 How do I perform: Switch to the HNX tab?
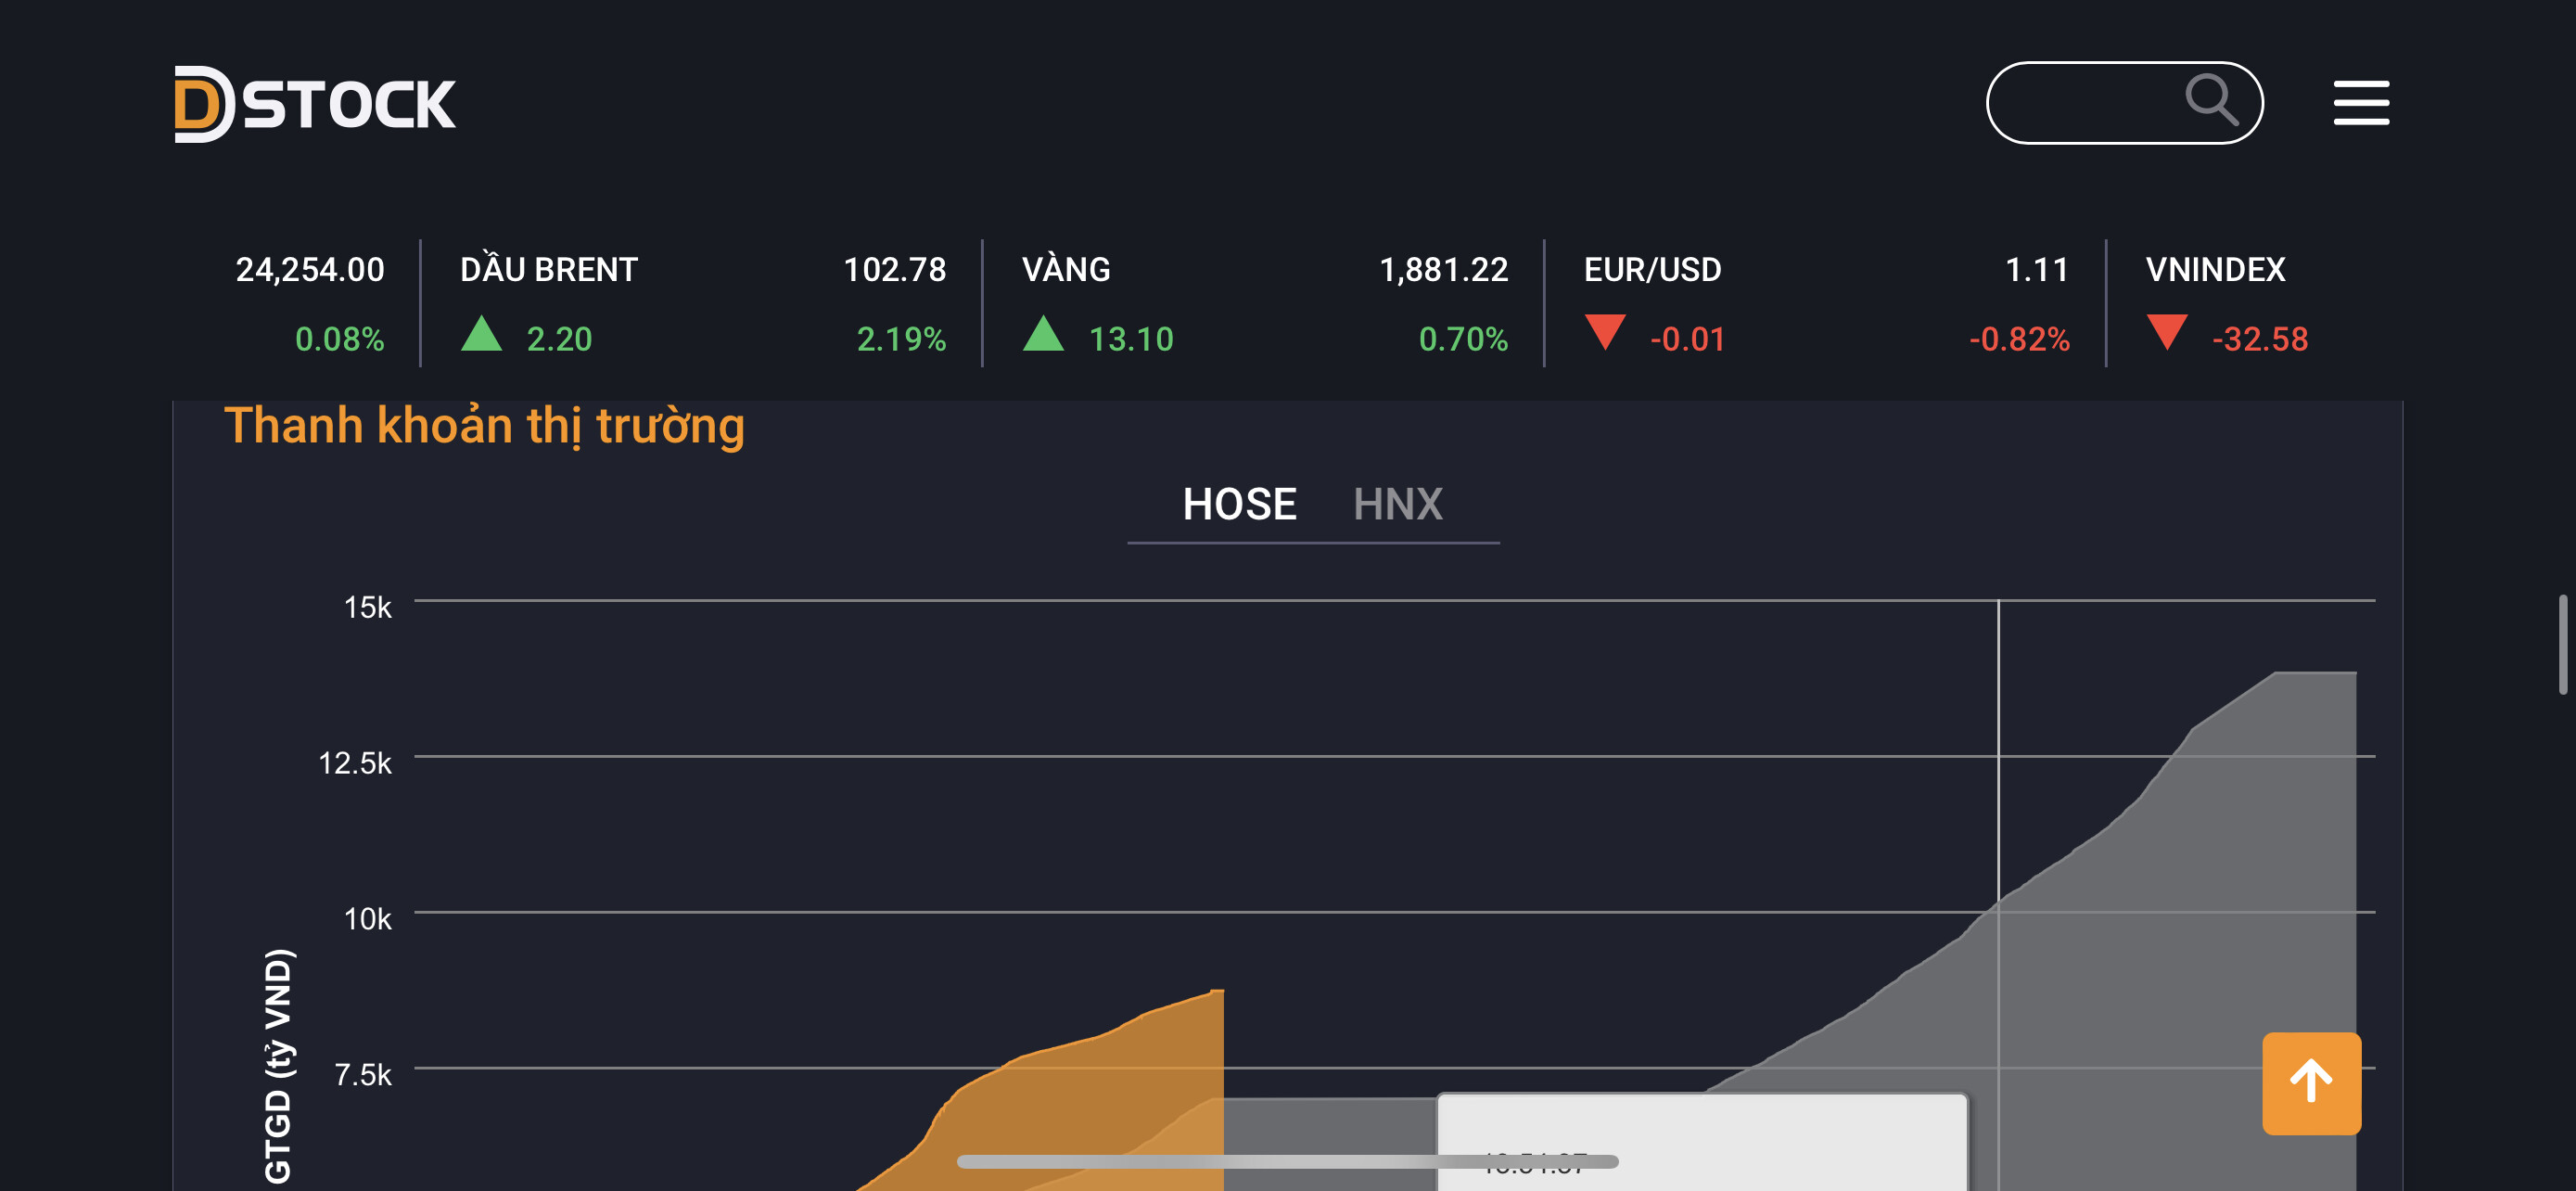coord(1397,504)
